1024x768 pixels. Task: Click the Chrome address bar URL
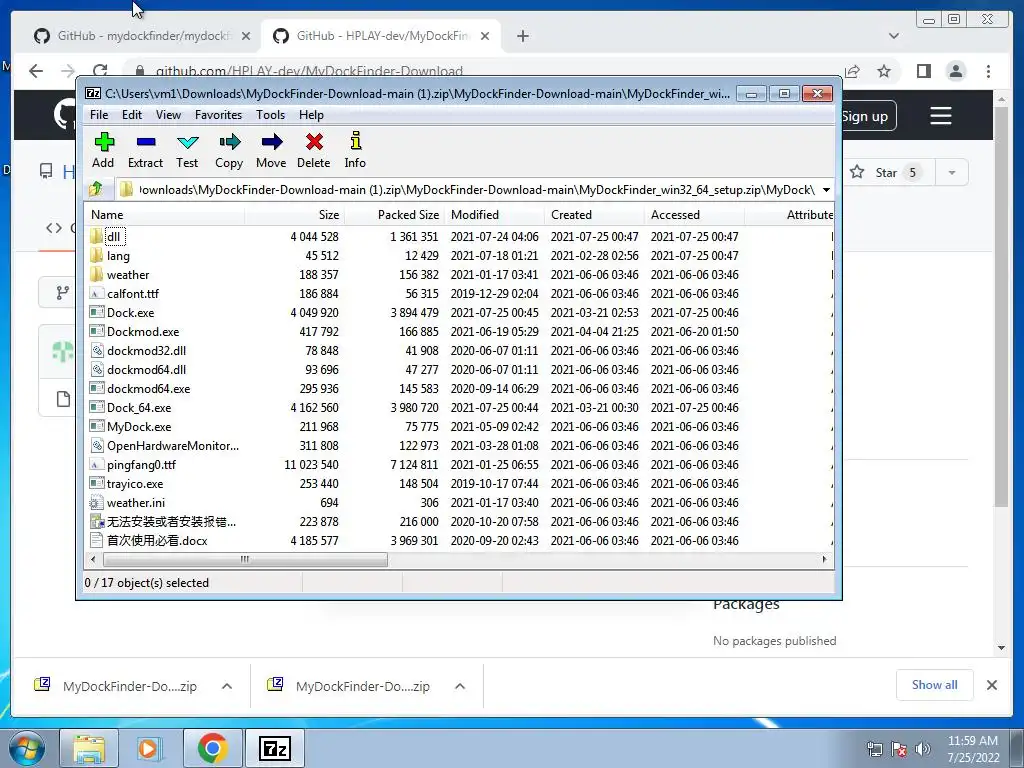coord(309,71)
